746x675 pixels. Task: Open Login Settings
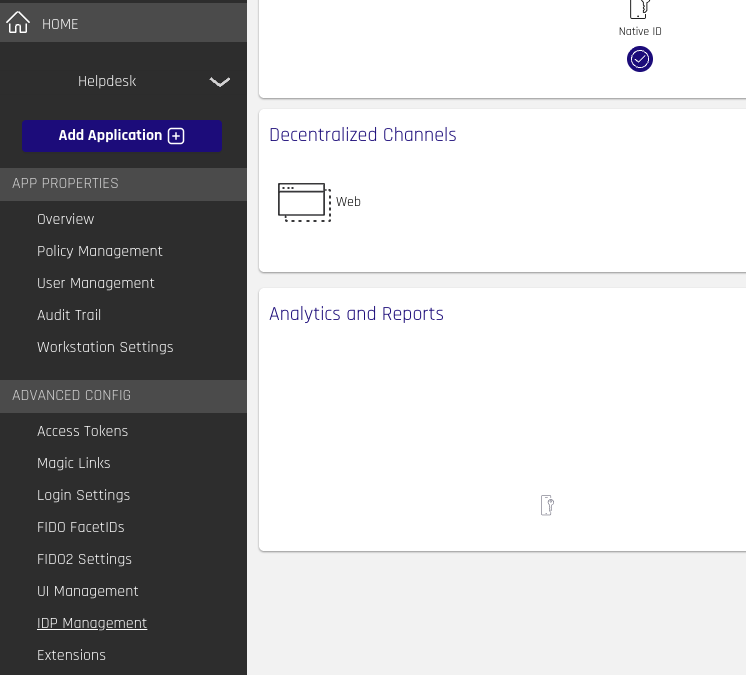[x=84, y=495]
